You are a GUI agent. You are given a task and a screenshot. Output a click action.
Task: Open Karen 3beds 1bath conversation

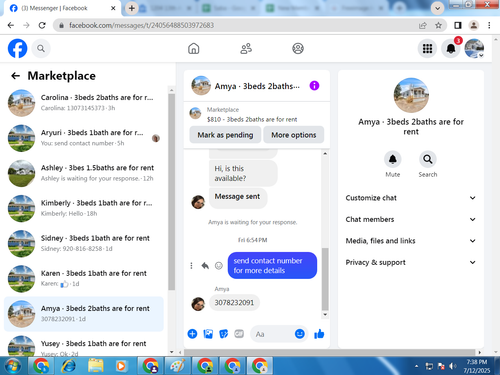pyautogui.click(x=84, y=279)
